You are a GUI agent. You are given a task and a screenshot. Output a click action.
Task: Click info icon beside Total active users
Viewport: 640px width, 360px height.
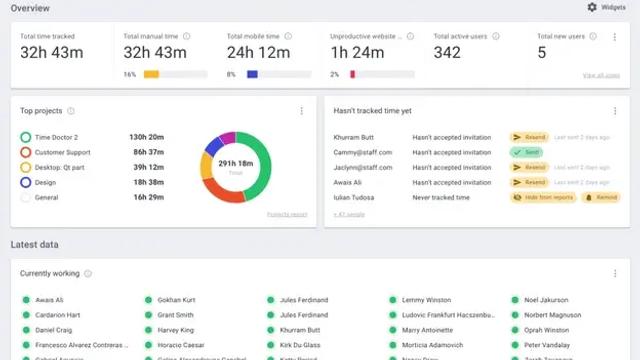click(x=496, y=36)
